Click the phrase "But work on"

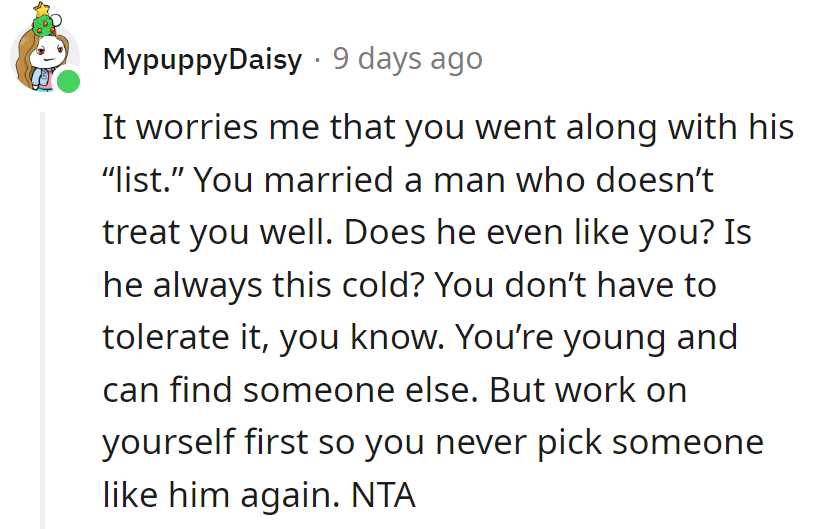(588, 389)
